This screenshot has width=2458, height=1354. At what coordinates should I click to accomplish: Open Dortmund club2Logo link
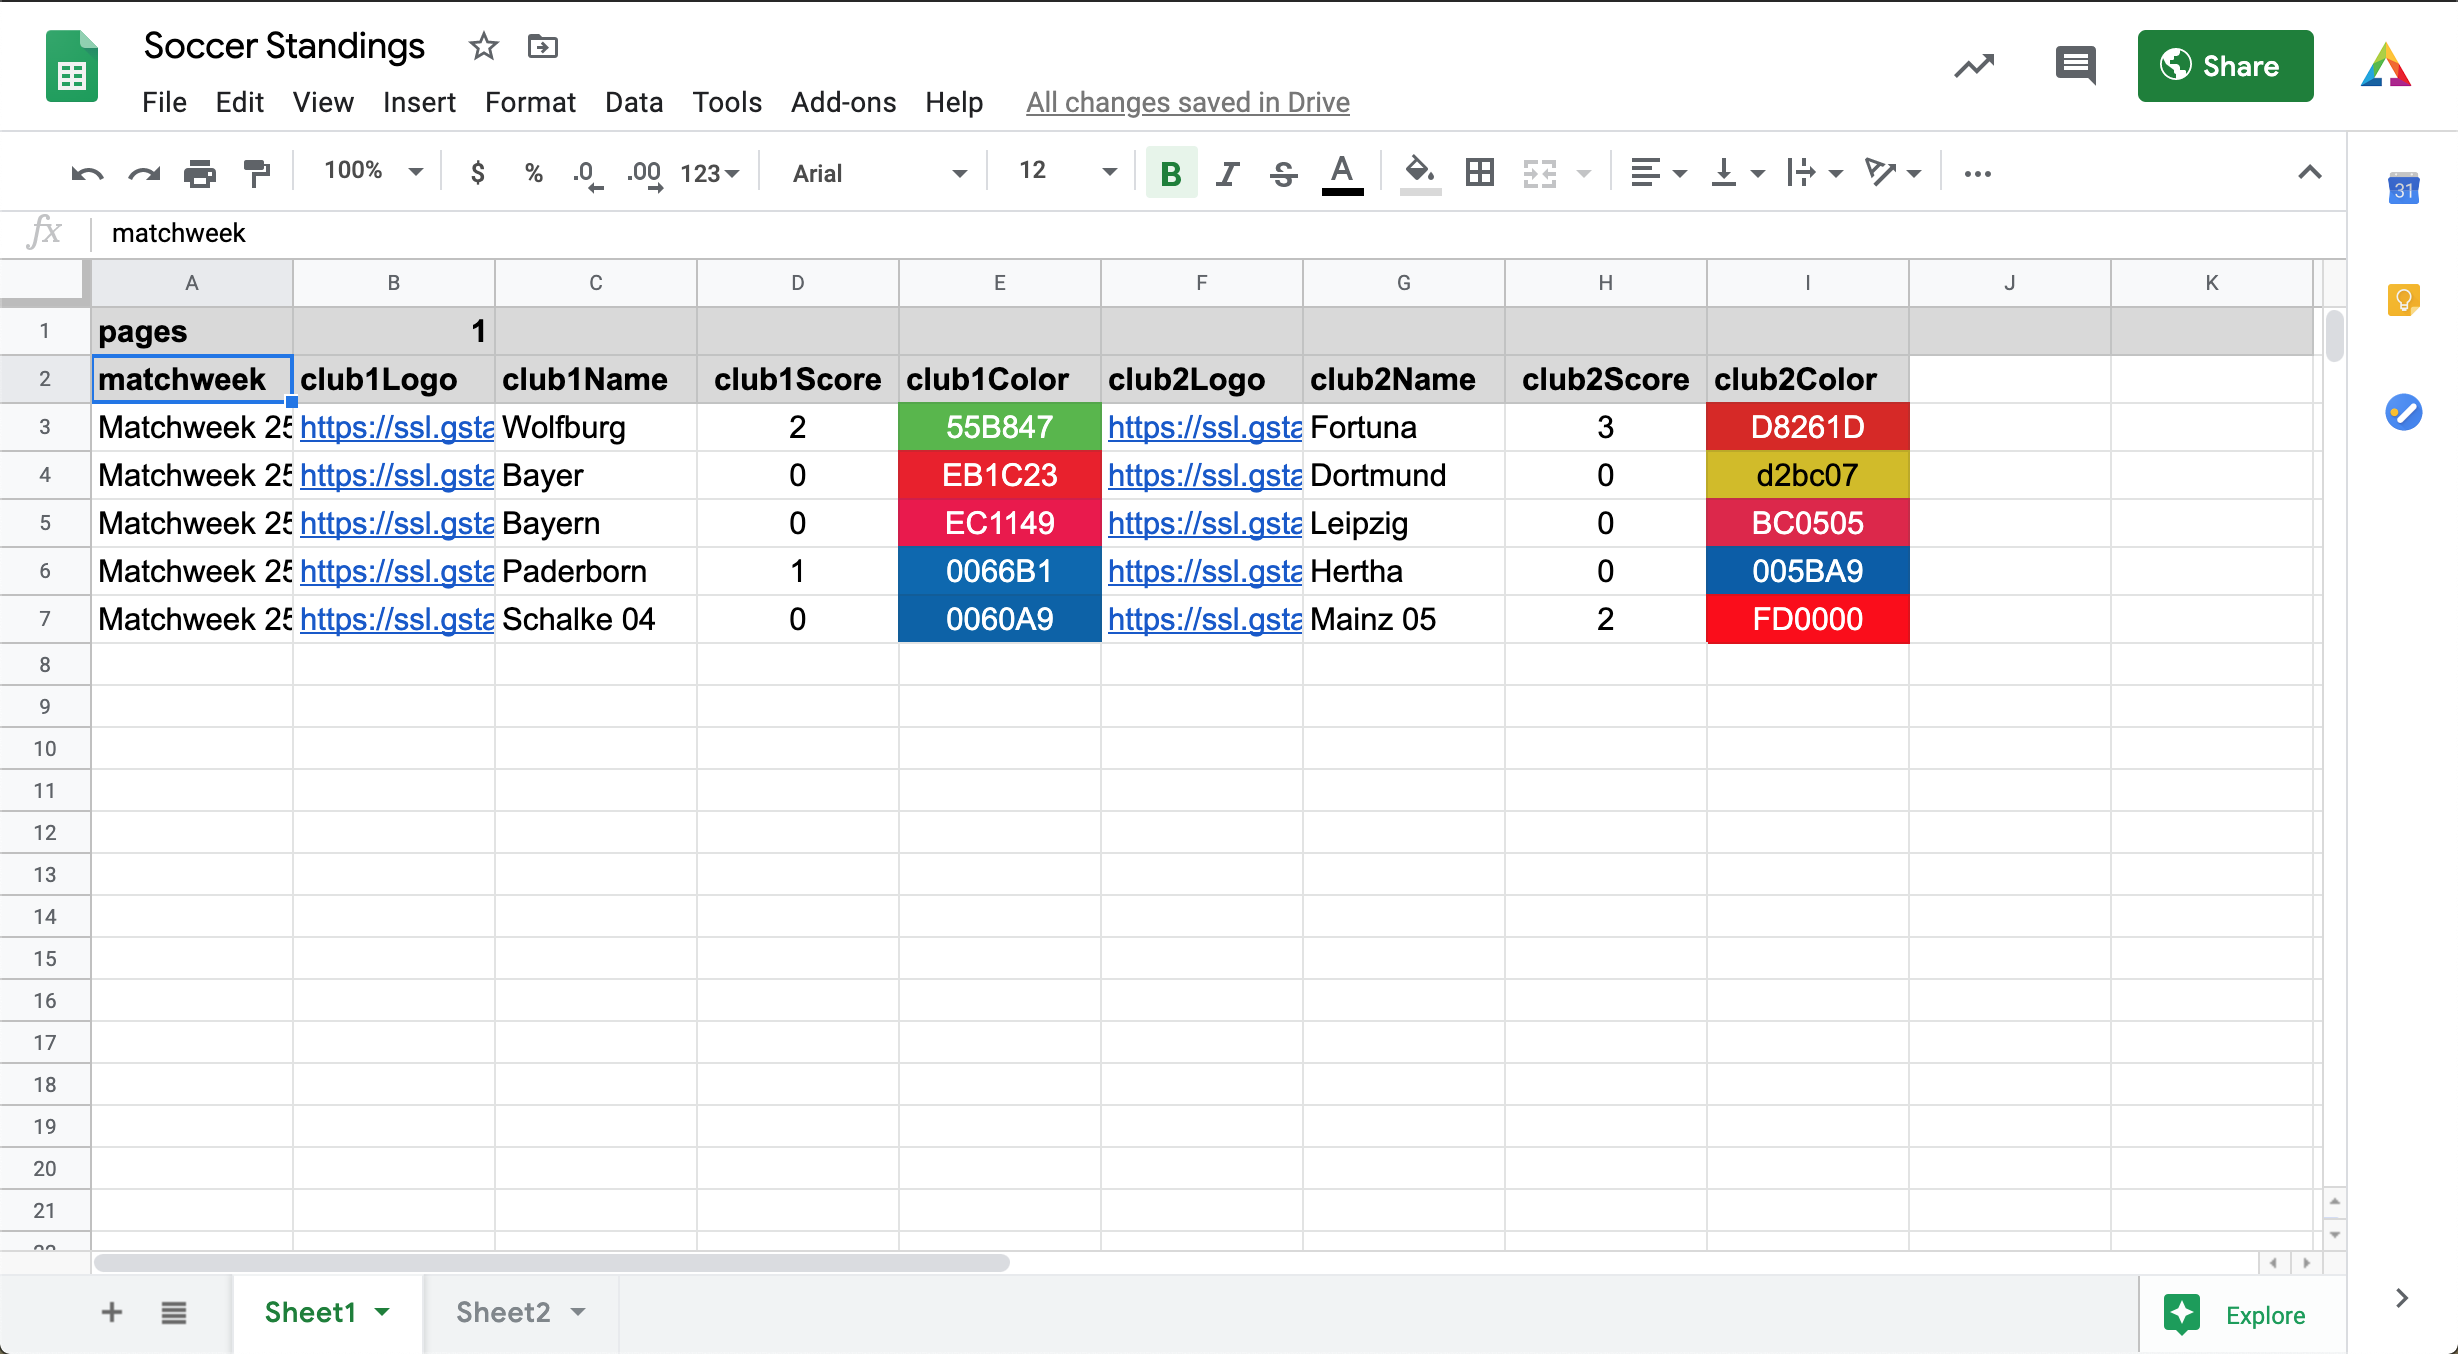click(1205, 475)
